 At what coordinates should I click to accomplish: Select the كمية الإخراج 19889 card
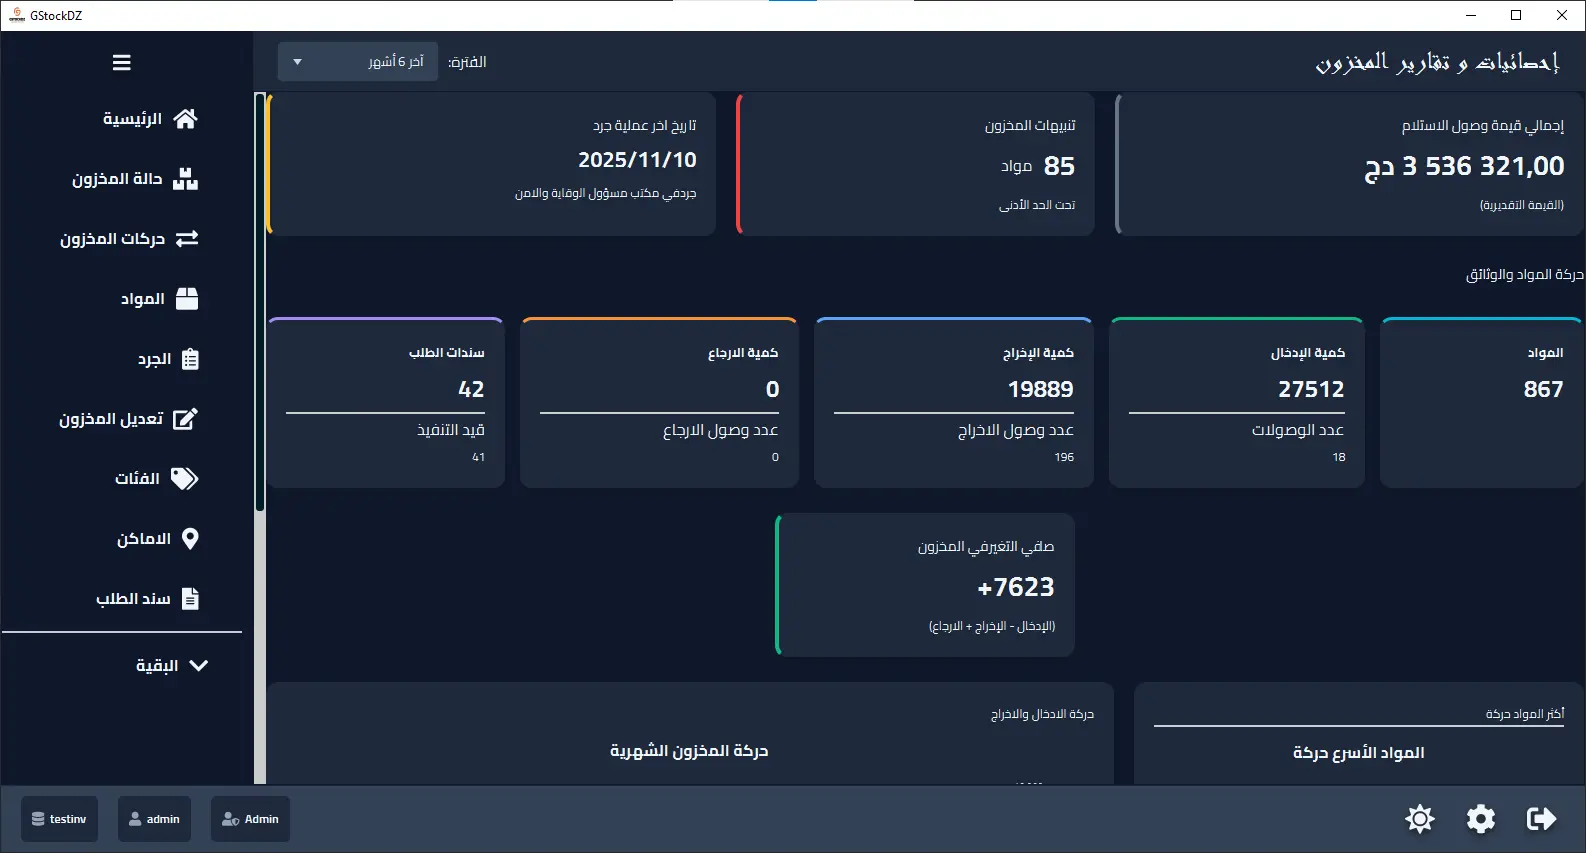pyautogui.click(x=954, y=403)
